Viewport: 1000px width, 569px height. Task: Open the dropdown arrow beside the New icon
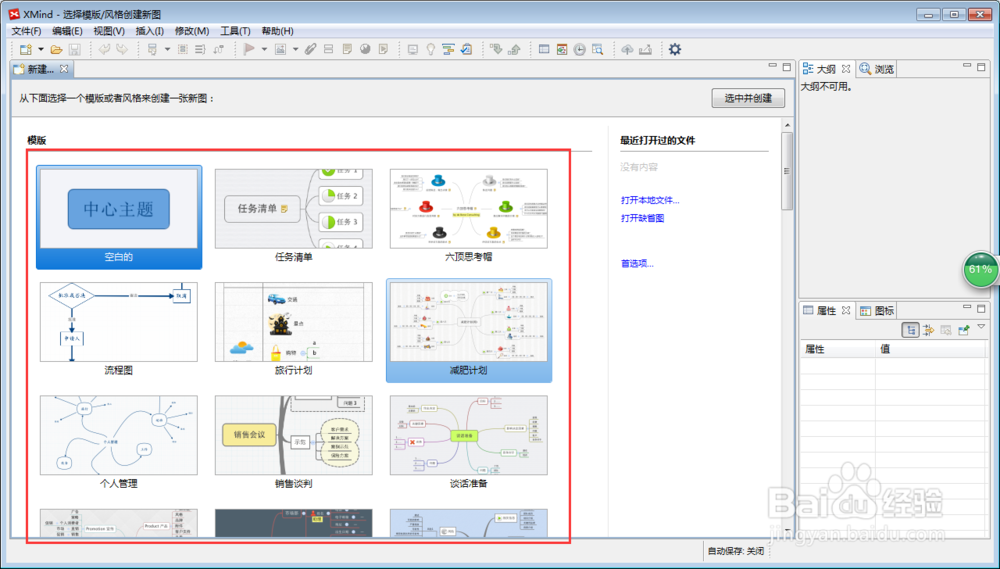[41, 49]
